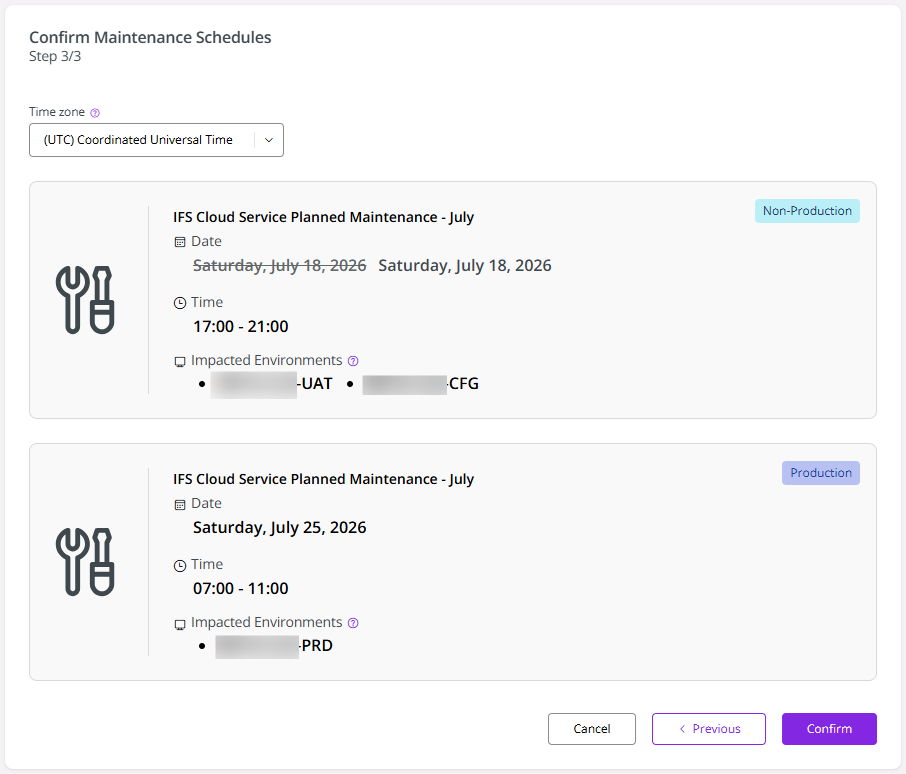Click the -CFG environment entry
Screen dimensions: 906x774
(421, 384)
